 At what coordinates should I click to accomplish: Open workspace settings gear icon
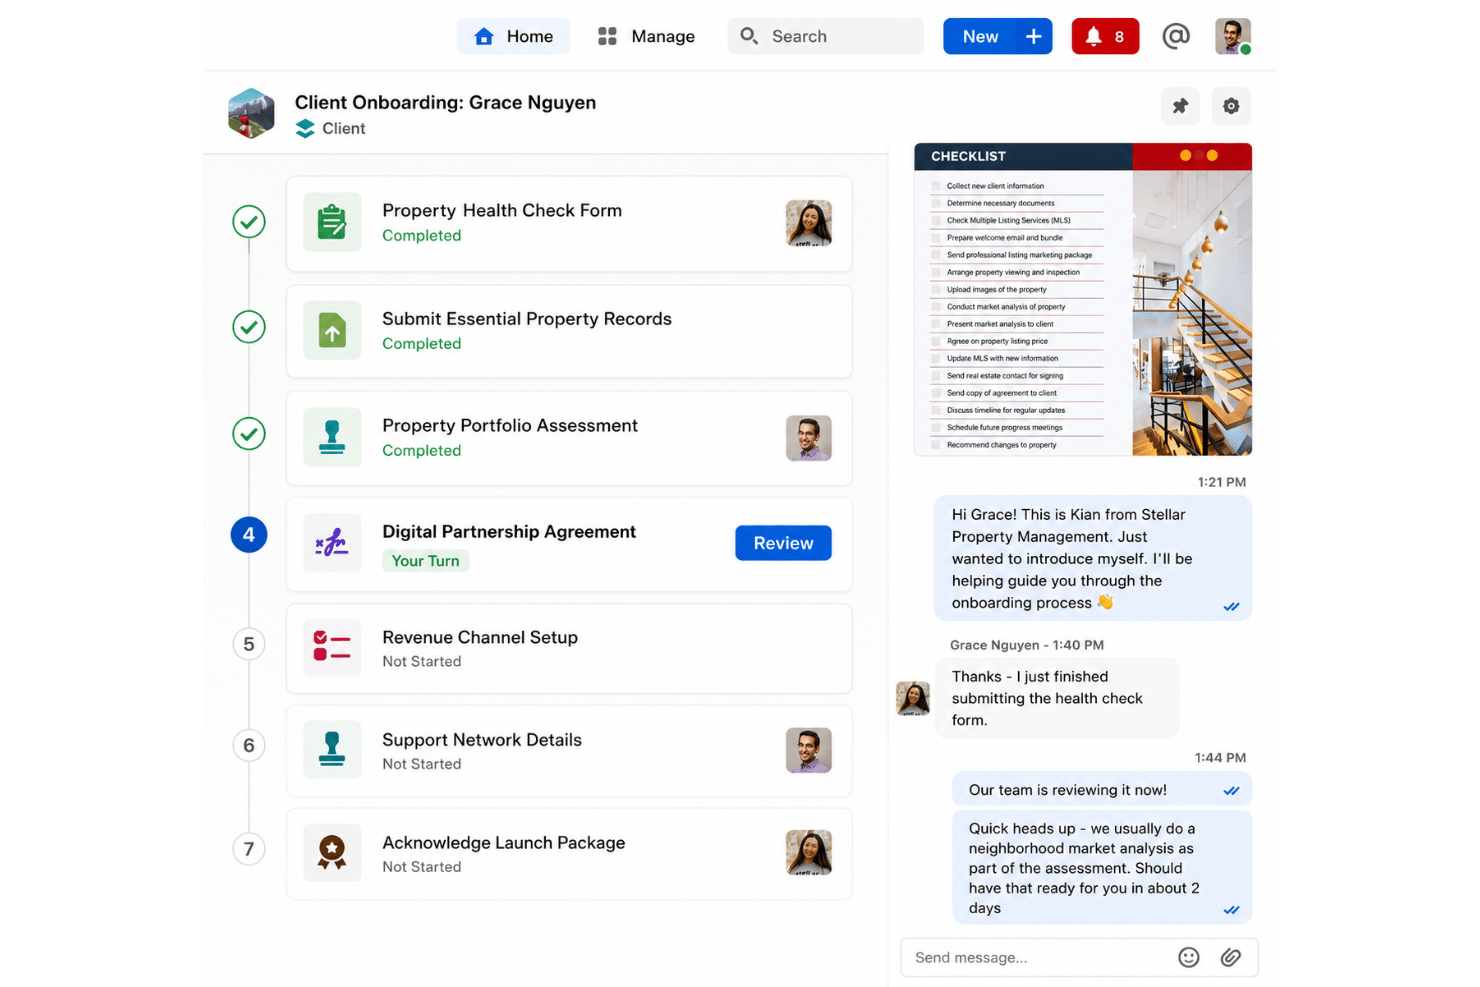[1231, 106]
